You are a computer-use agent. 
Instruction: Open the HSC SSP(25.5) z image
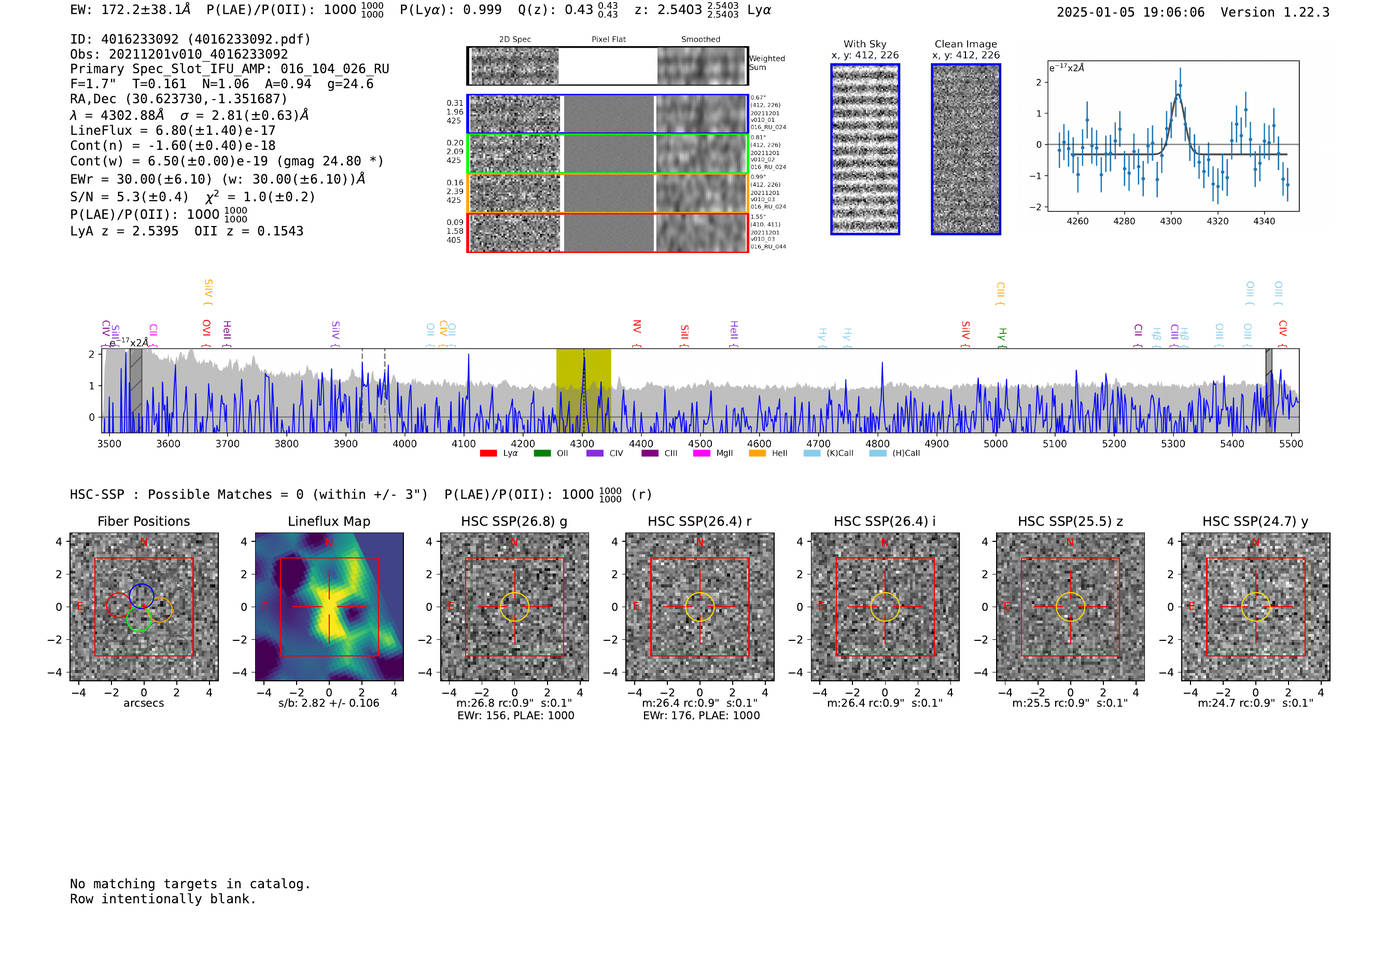(1070, 607)
